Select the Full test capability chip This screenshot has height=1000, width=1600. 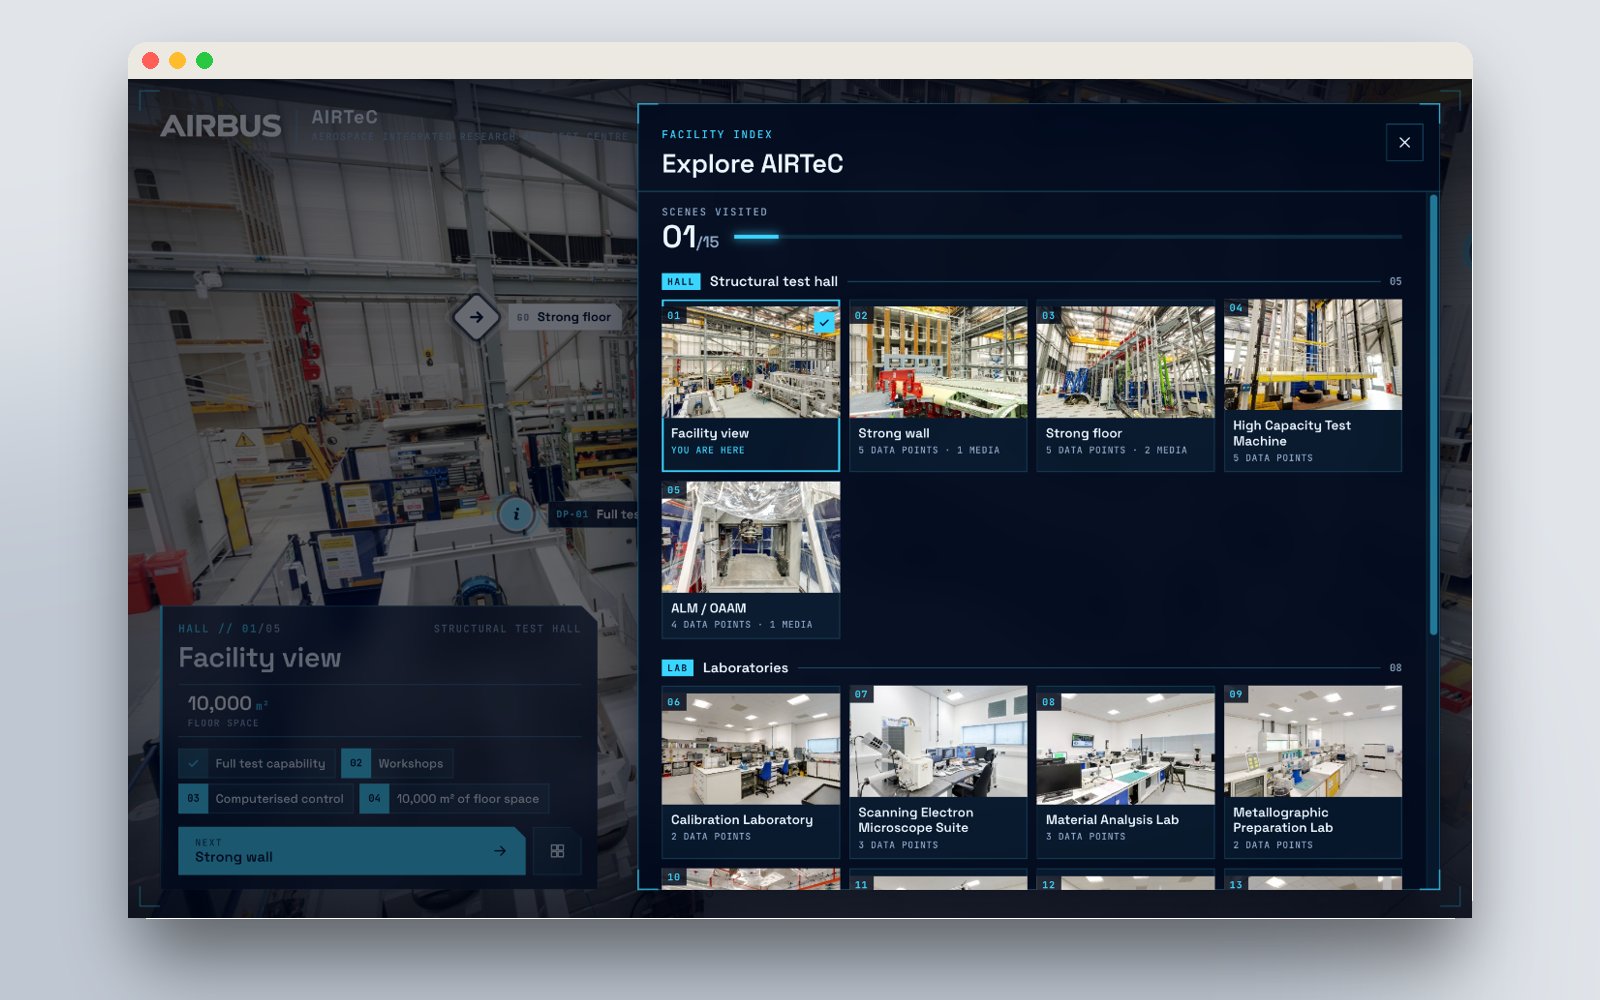click(256, 763)
